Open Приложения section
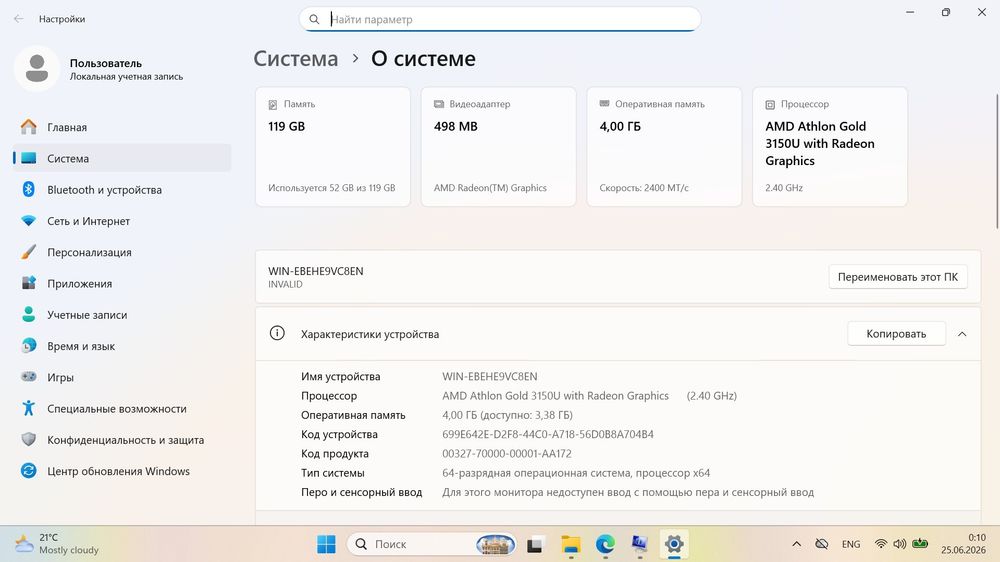 (122, 283)
